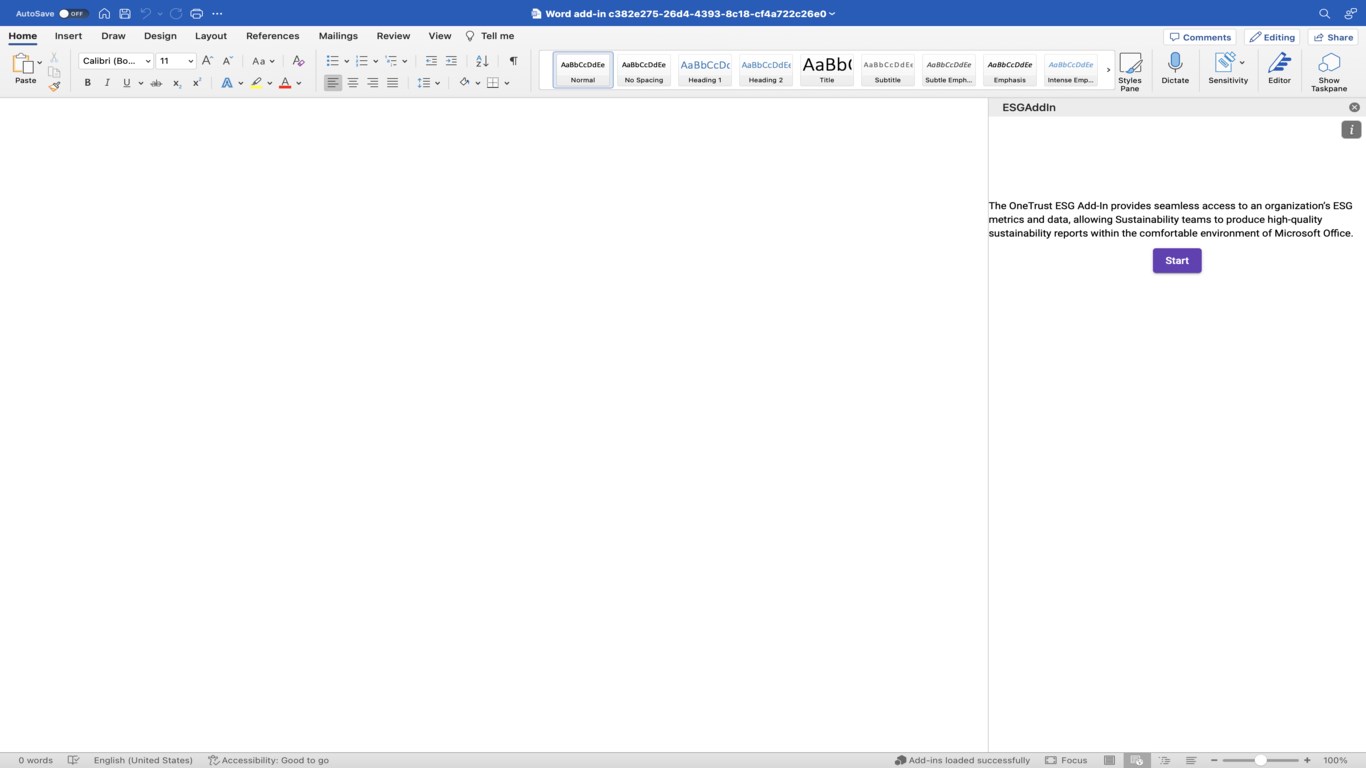Apply Superscript formatting
Image resolution: width=1366 pixels, height=768 pixels.
[197, 83]
